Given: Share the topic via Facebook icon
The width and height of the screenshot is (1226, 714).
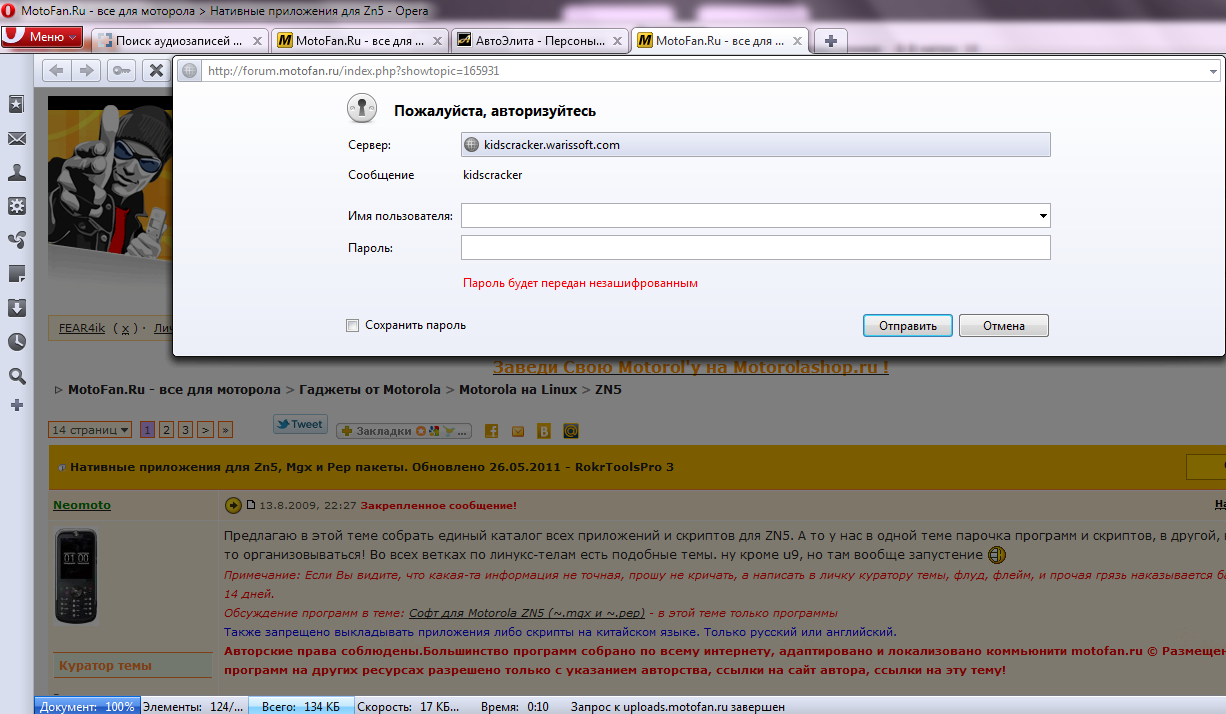Looking at the screenshot, I should click(491, 431).
